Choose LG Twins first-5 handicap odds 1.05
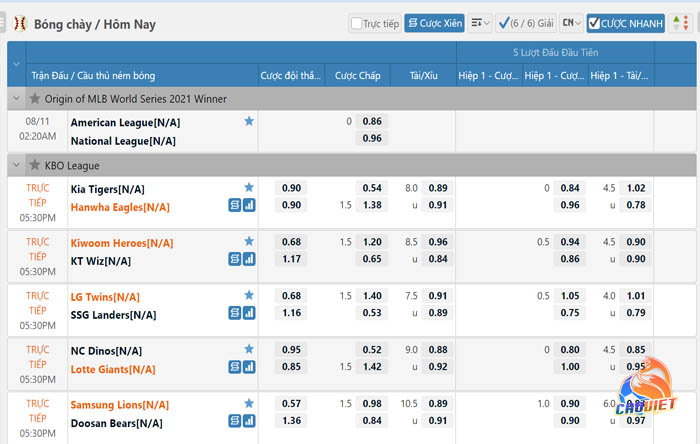This screenshot has width=700, height=444. 570,296
